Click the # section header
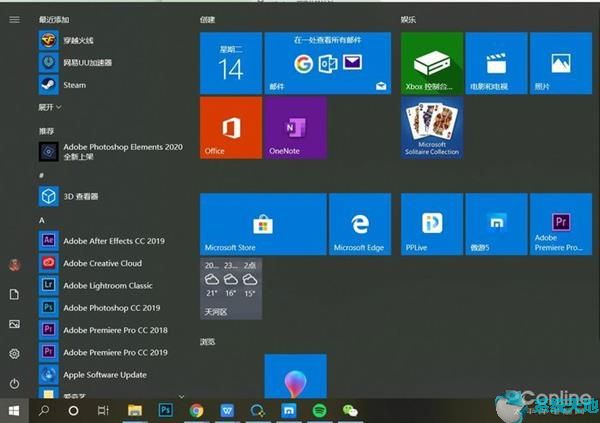Viewport: 600px width, 423px height. coord(41,175)
